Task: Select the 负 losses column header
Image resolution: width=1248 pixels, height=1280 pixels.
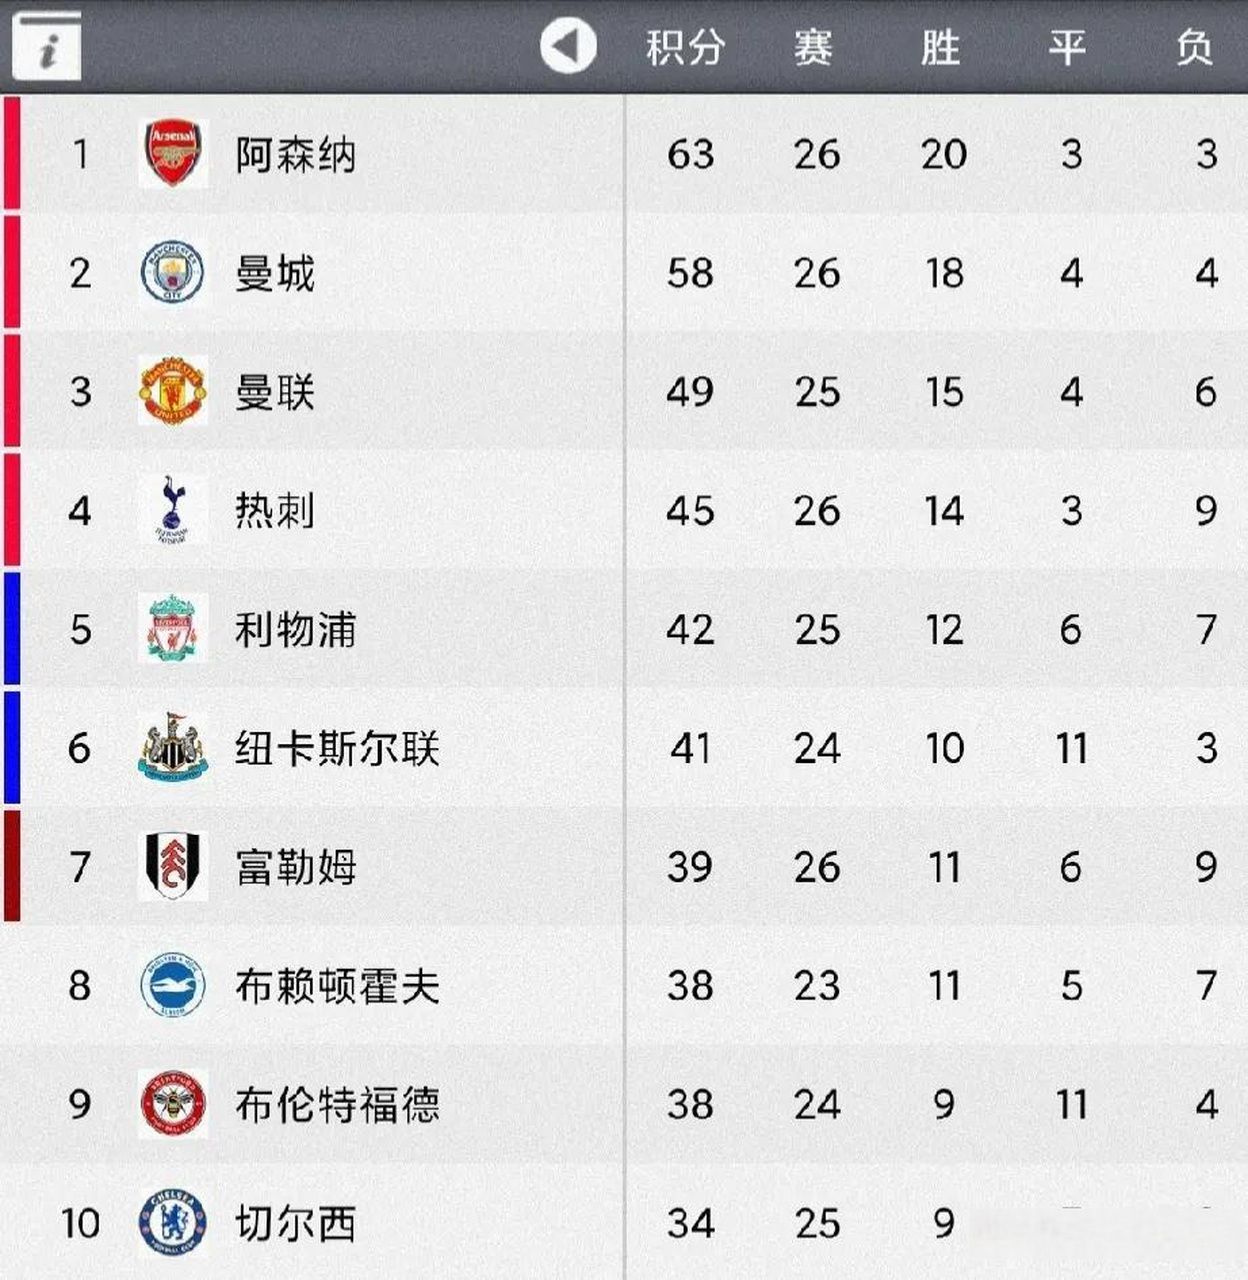Action: (1195, 47)
